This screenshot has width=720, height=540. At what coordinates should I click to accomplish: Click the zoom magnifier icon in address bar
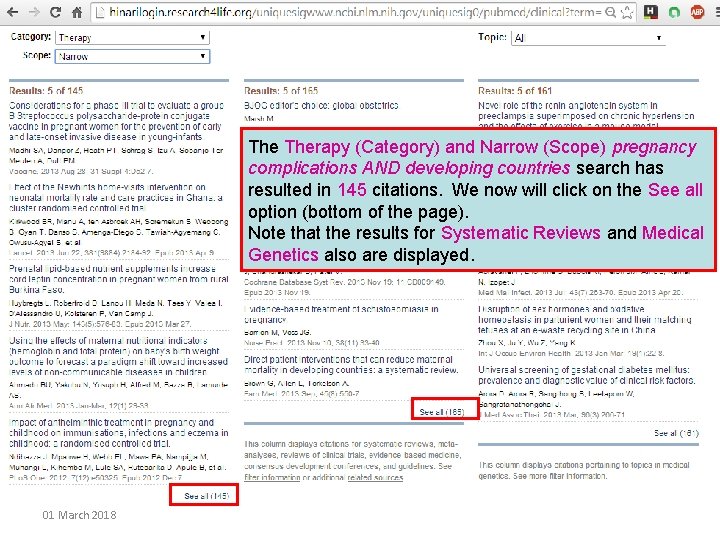tap(610, 12)
